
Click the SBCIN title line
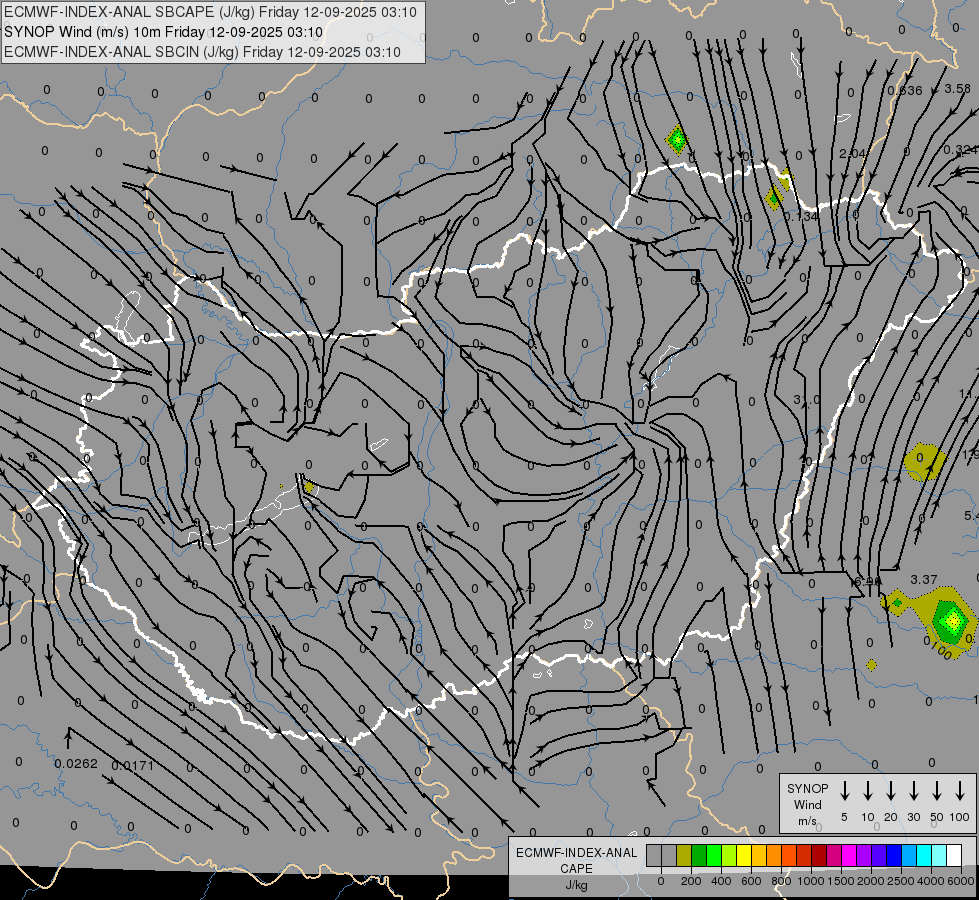pyautogui.click(x=202, y=52)
